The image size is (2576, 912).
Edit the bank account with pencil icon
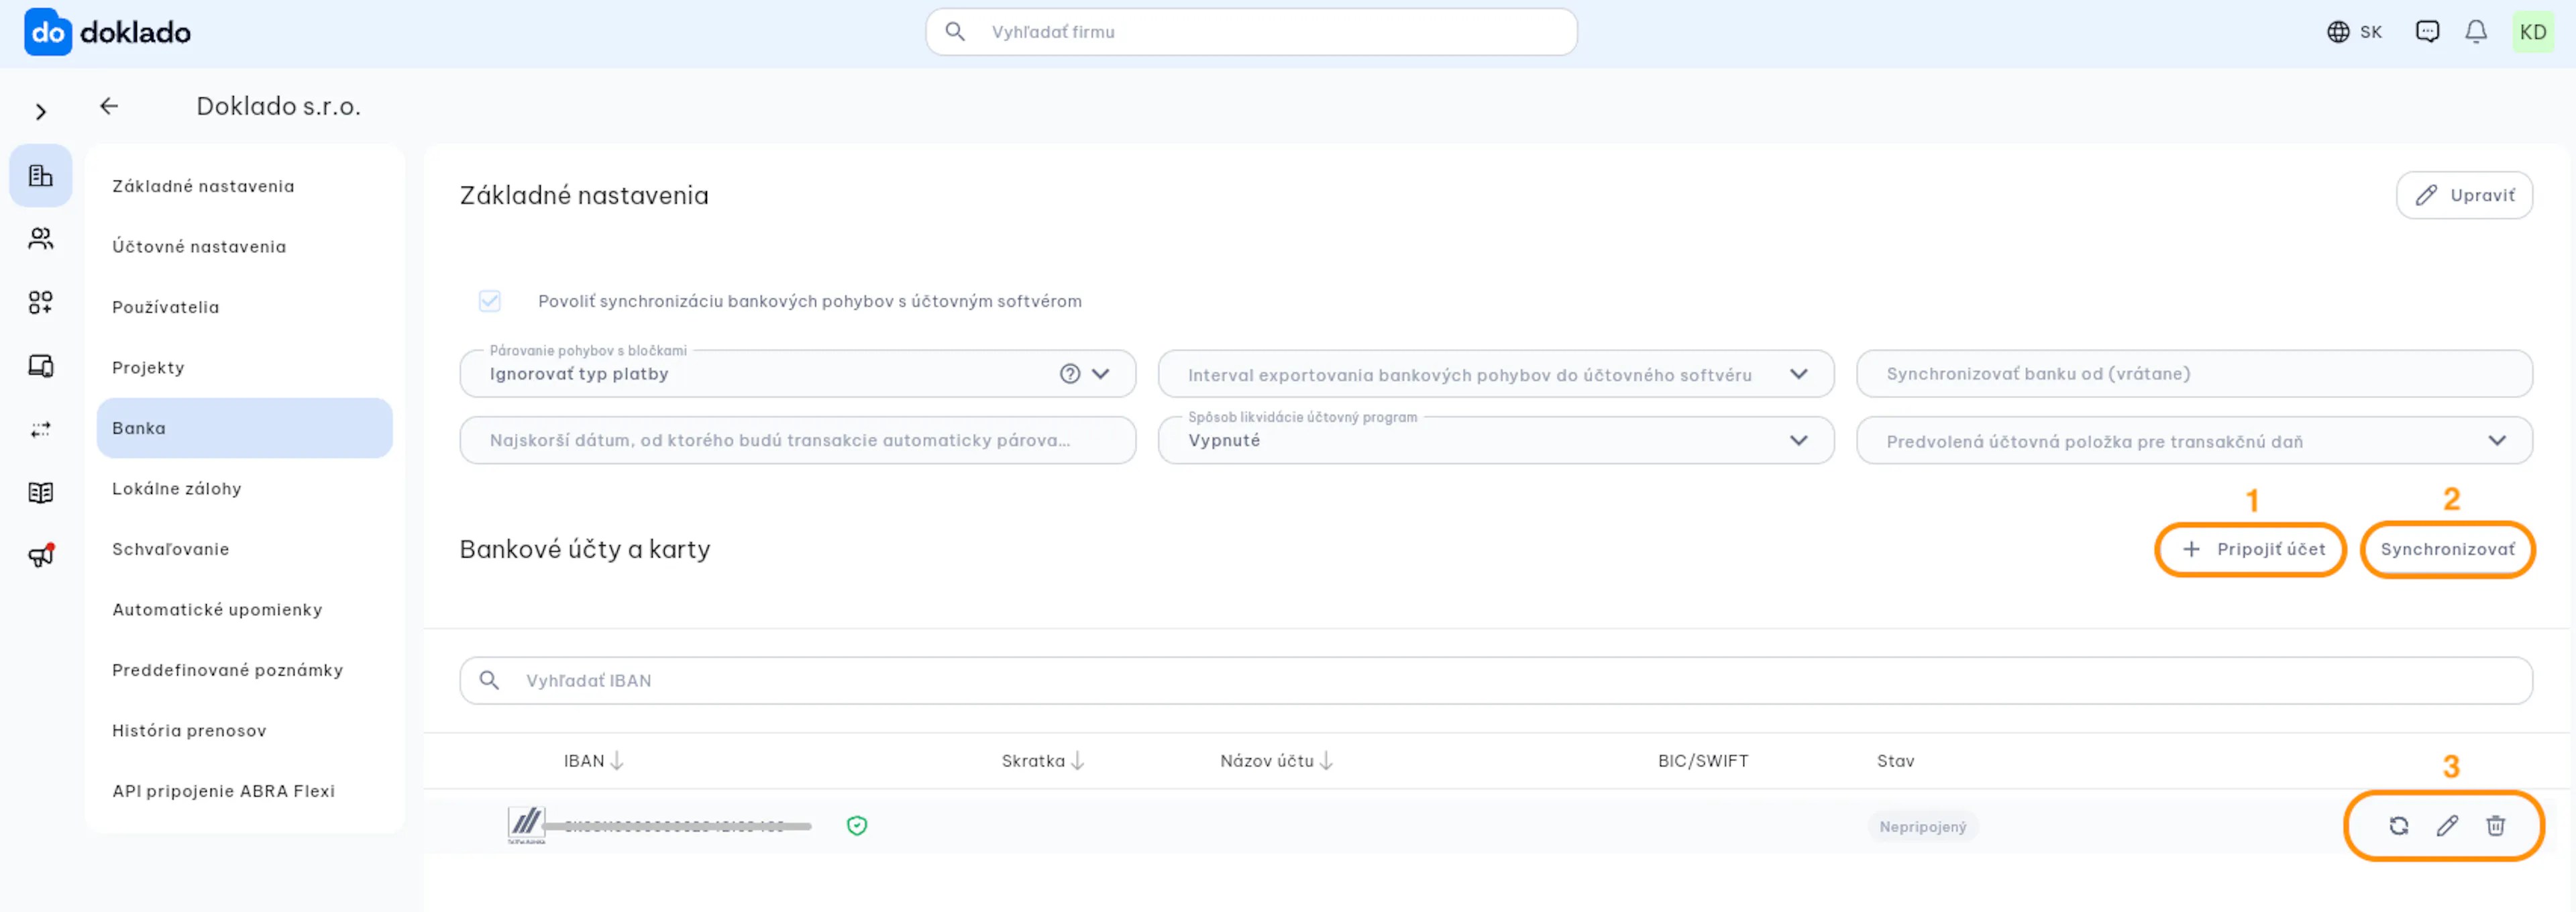(2447, 826)
